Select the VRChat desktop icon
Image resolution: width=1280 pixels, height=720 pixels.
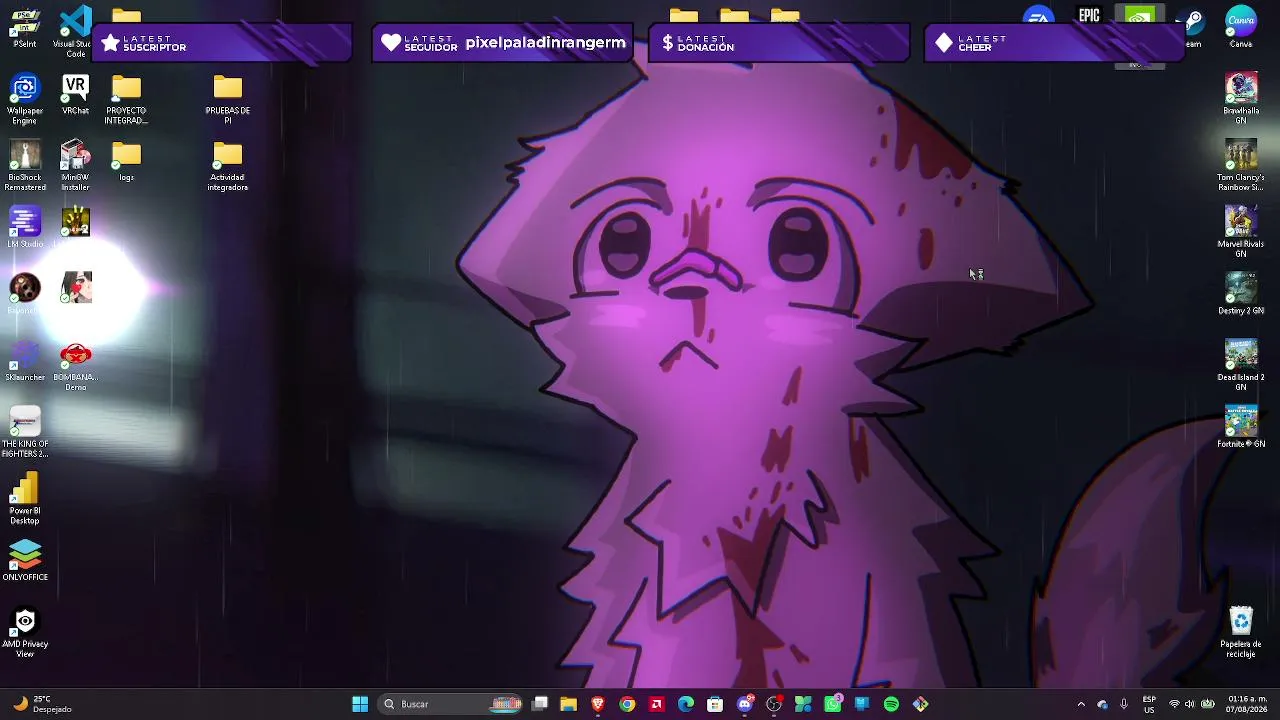pos(75,94)
